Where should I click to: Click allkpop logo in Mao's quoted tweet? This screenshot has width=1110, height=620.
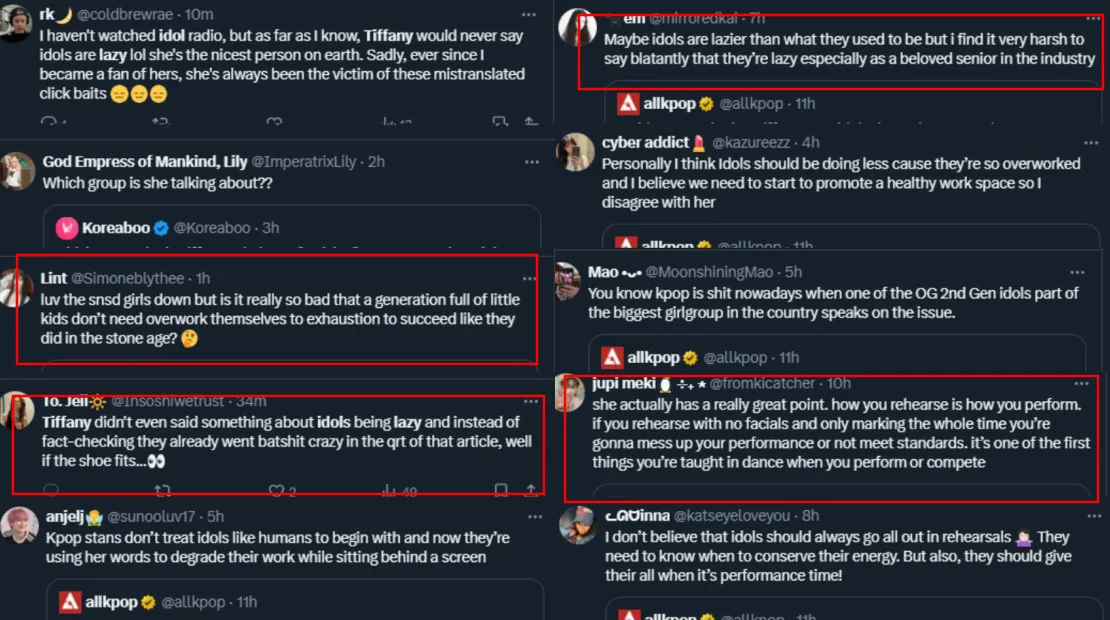612,357
